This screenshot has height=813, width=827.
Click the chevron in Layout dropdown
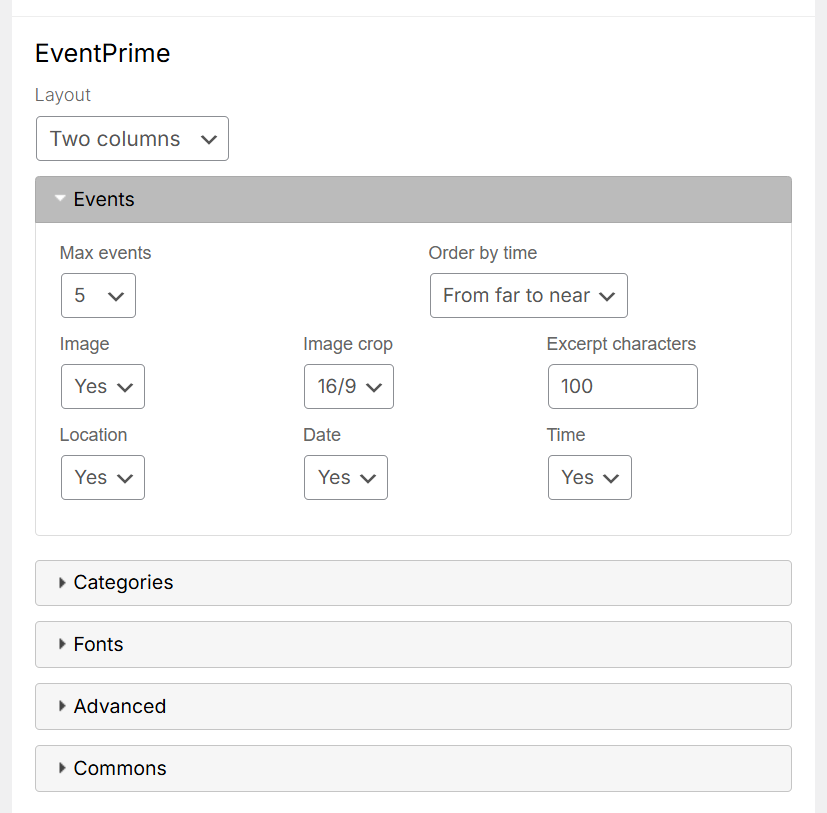[209, 140]
